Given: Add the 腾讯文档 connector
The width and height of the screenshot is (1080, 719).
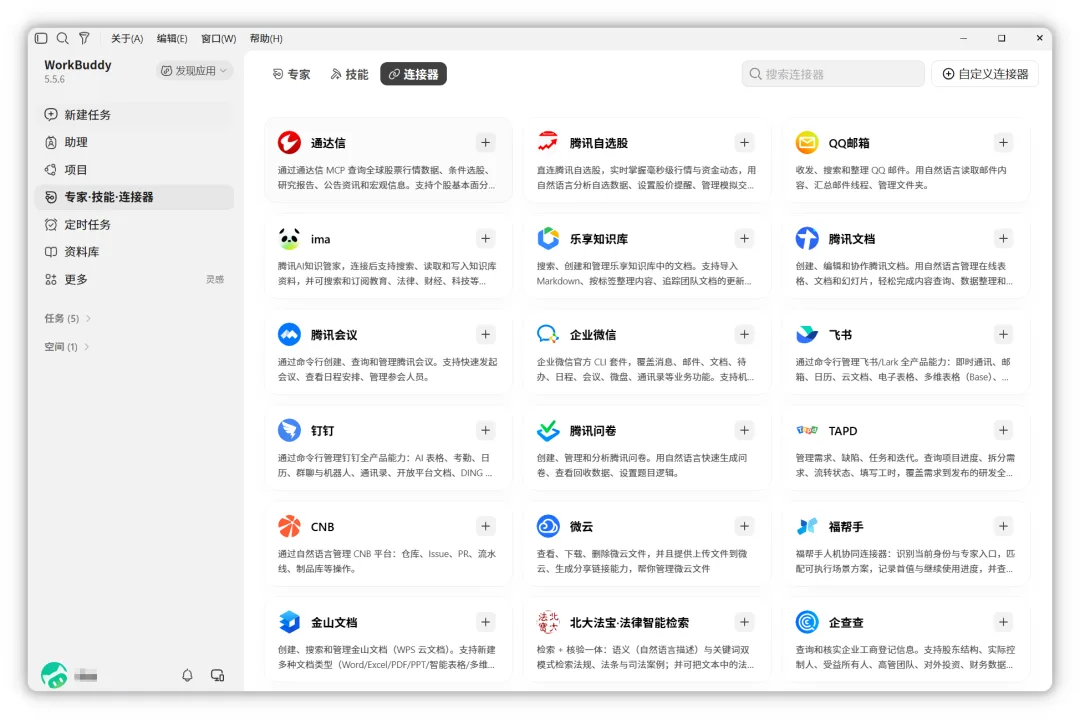Looking at the screenshot, I should pyautogui.click(x=1004, y=238).
